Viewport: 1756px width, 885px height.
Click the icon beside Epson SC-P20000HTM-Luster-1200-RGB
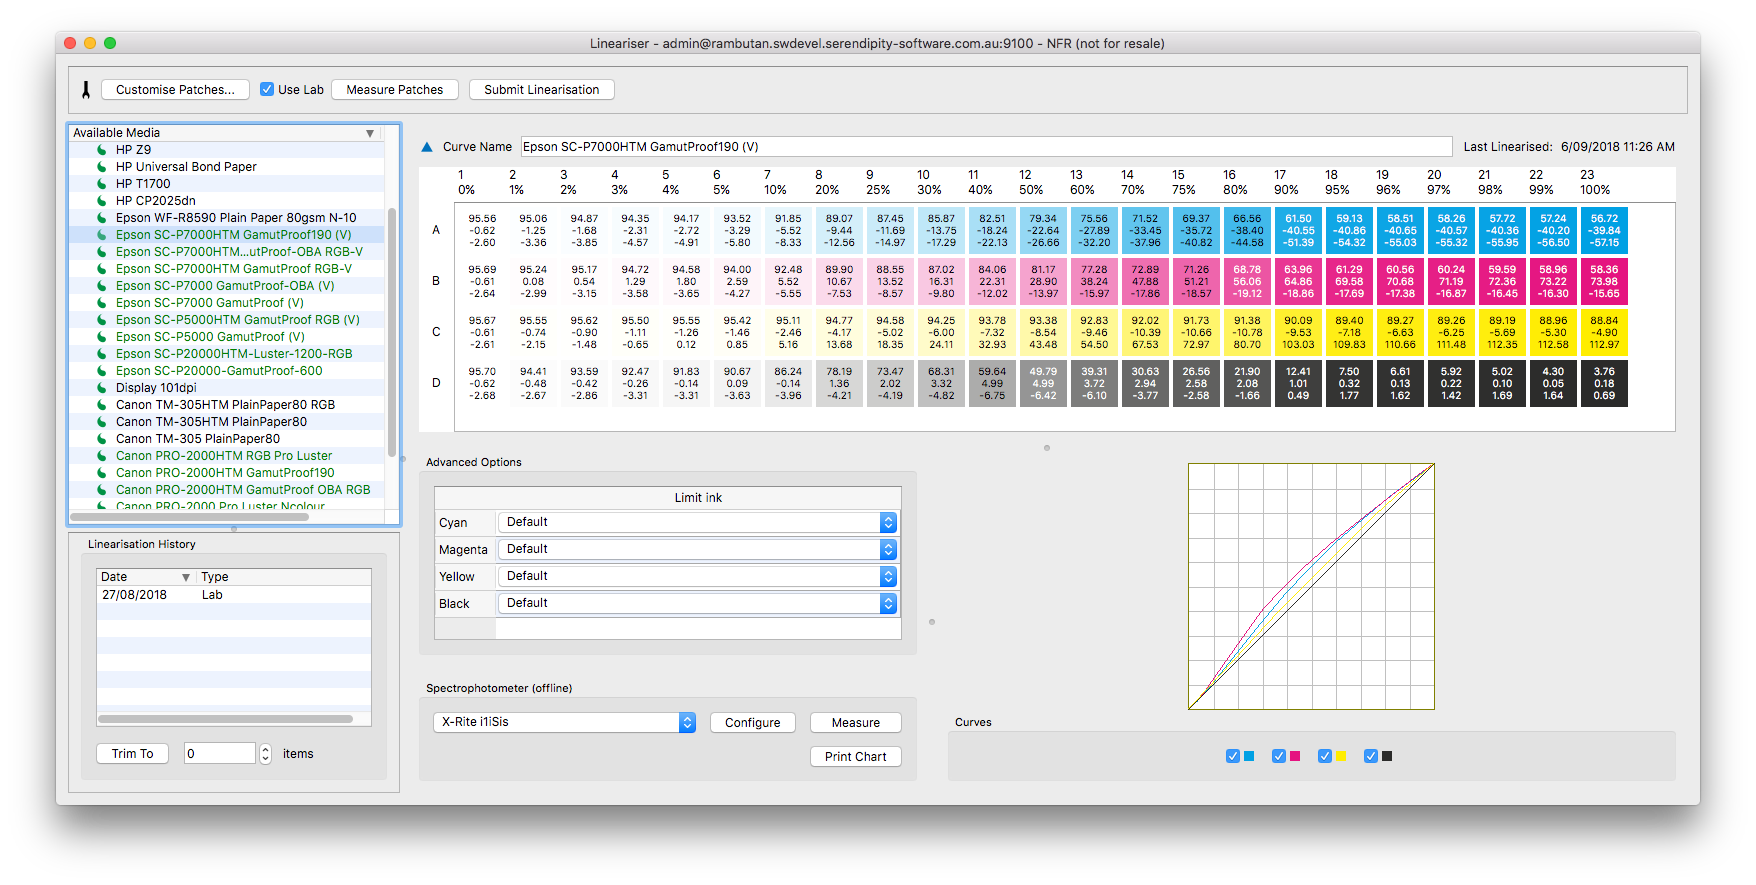pyautogui.click(x=102, y=354)
